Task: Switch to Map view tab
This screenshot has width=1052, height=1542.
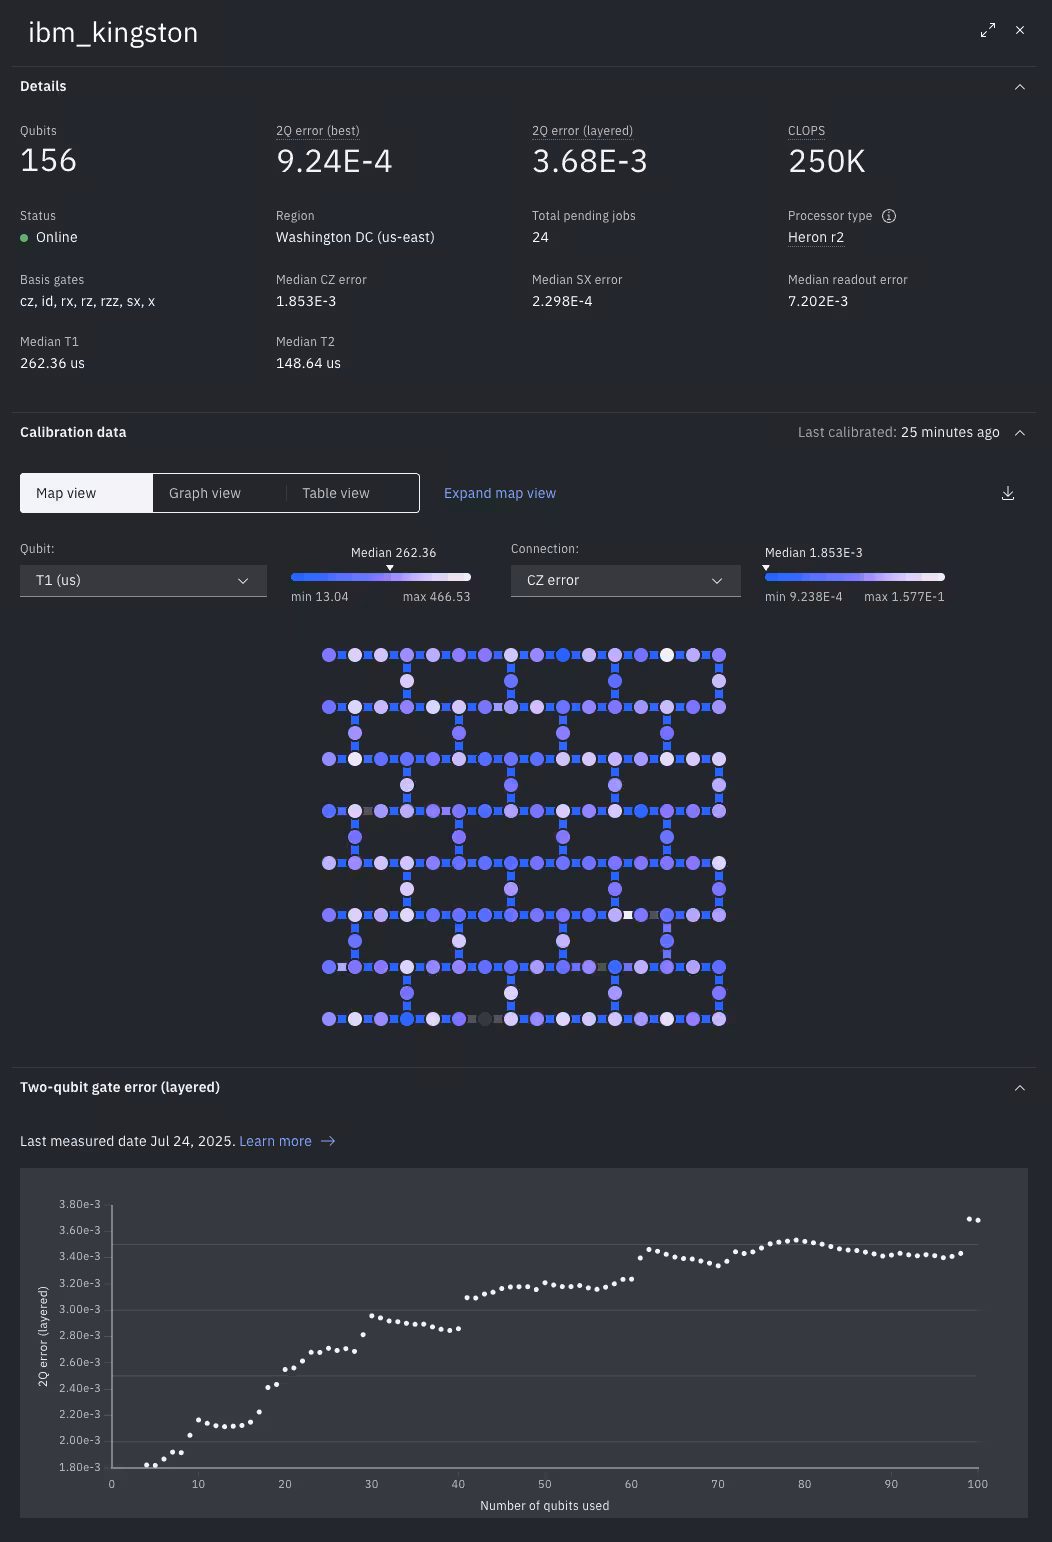Action: tap(87, 493)
